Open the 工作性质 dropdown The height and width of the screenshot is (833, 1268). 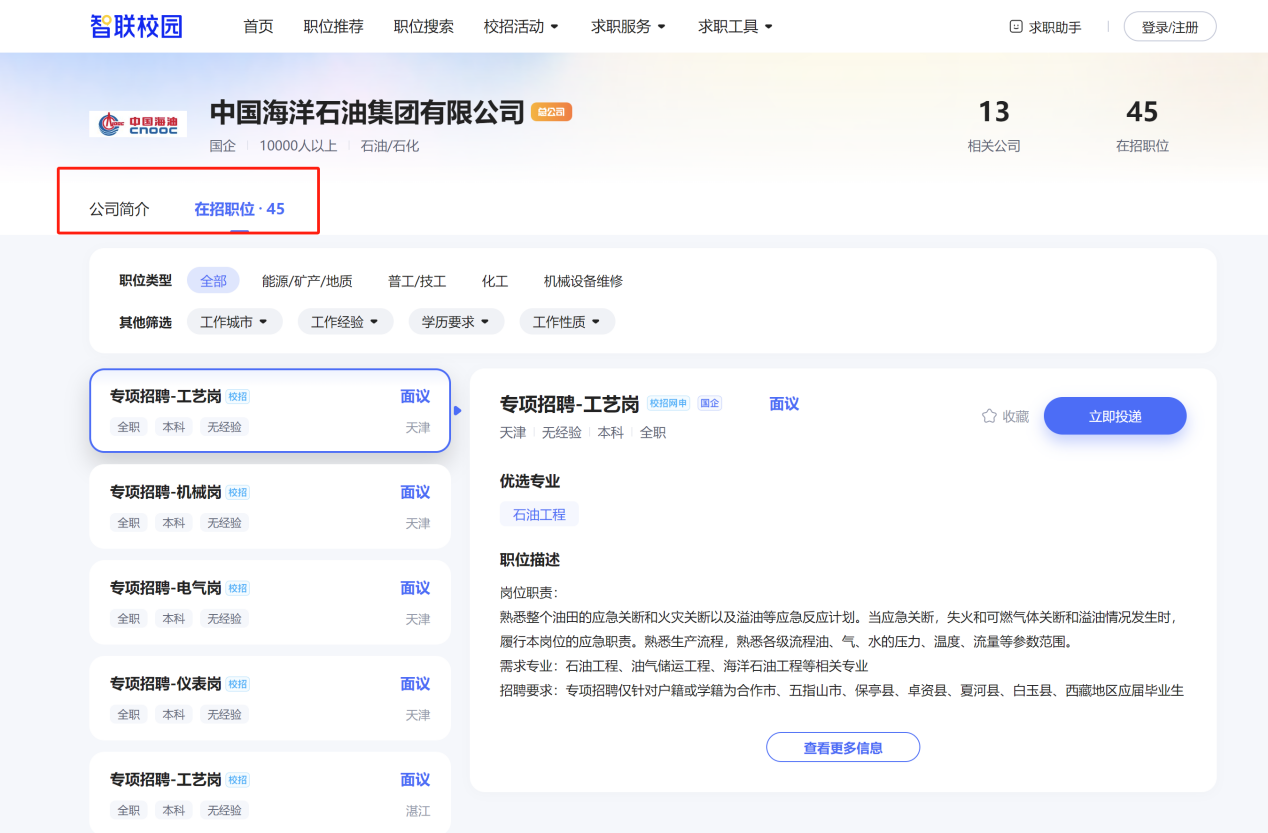coord(567,322)
